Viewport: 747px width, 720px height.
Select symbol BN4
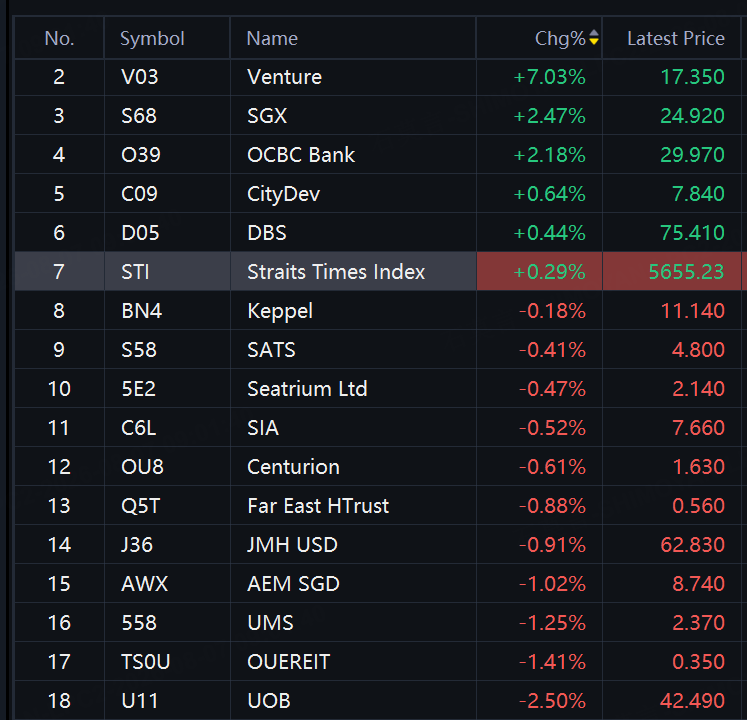point(141,311)
